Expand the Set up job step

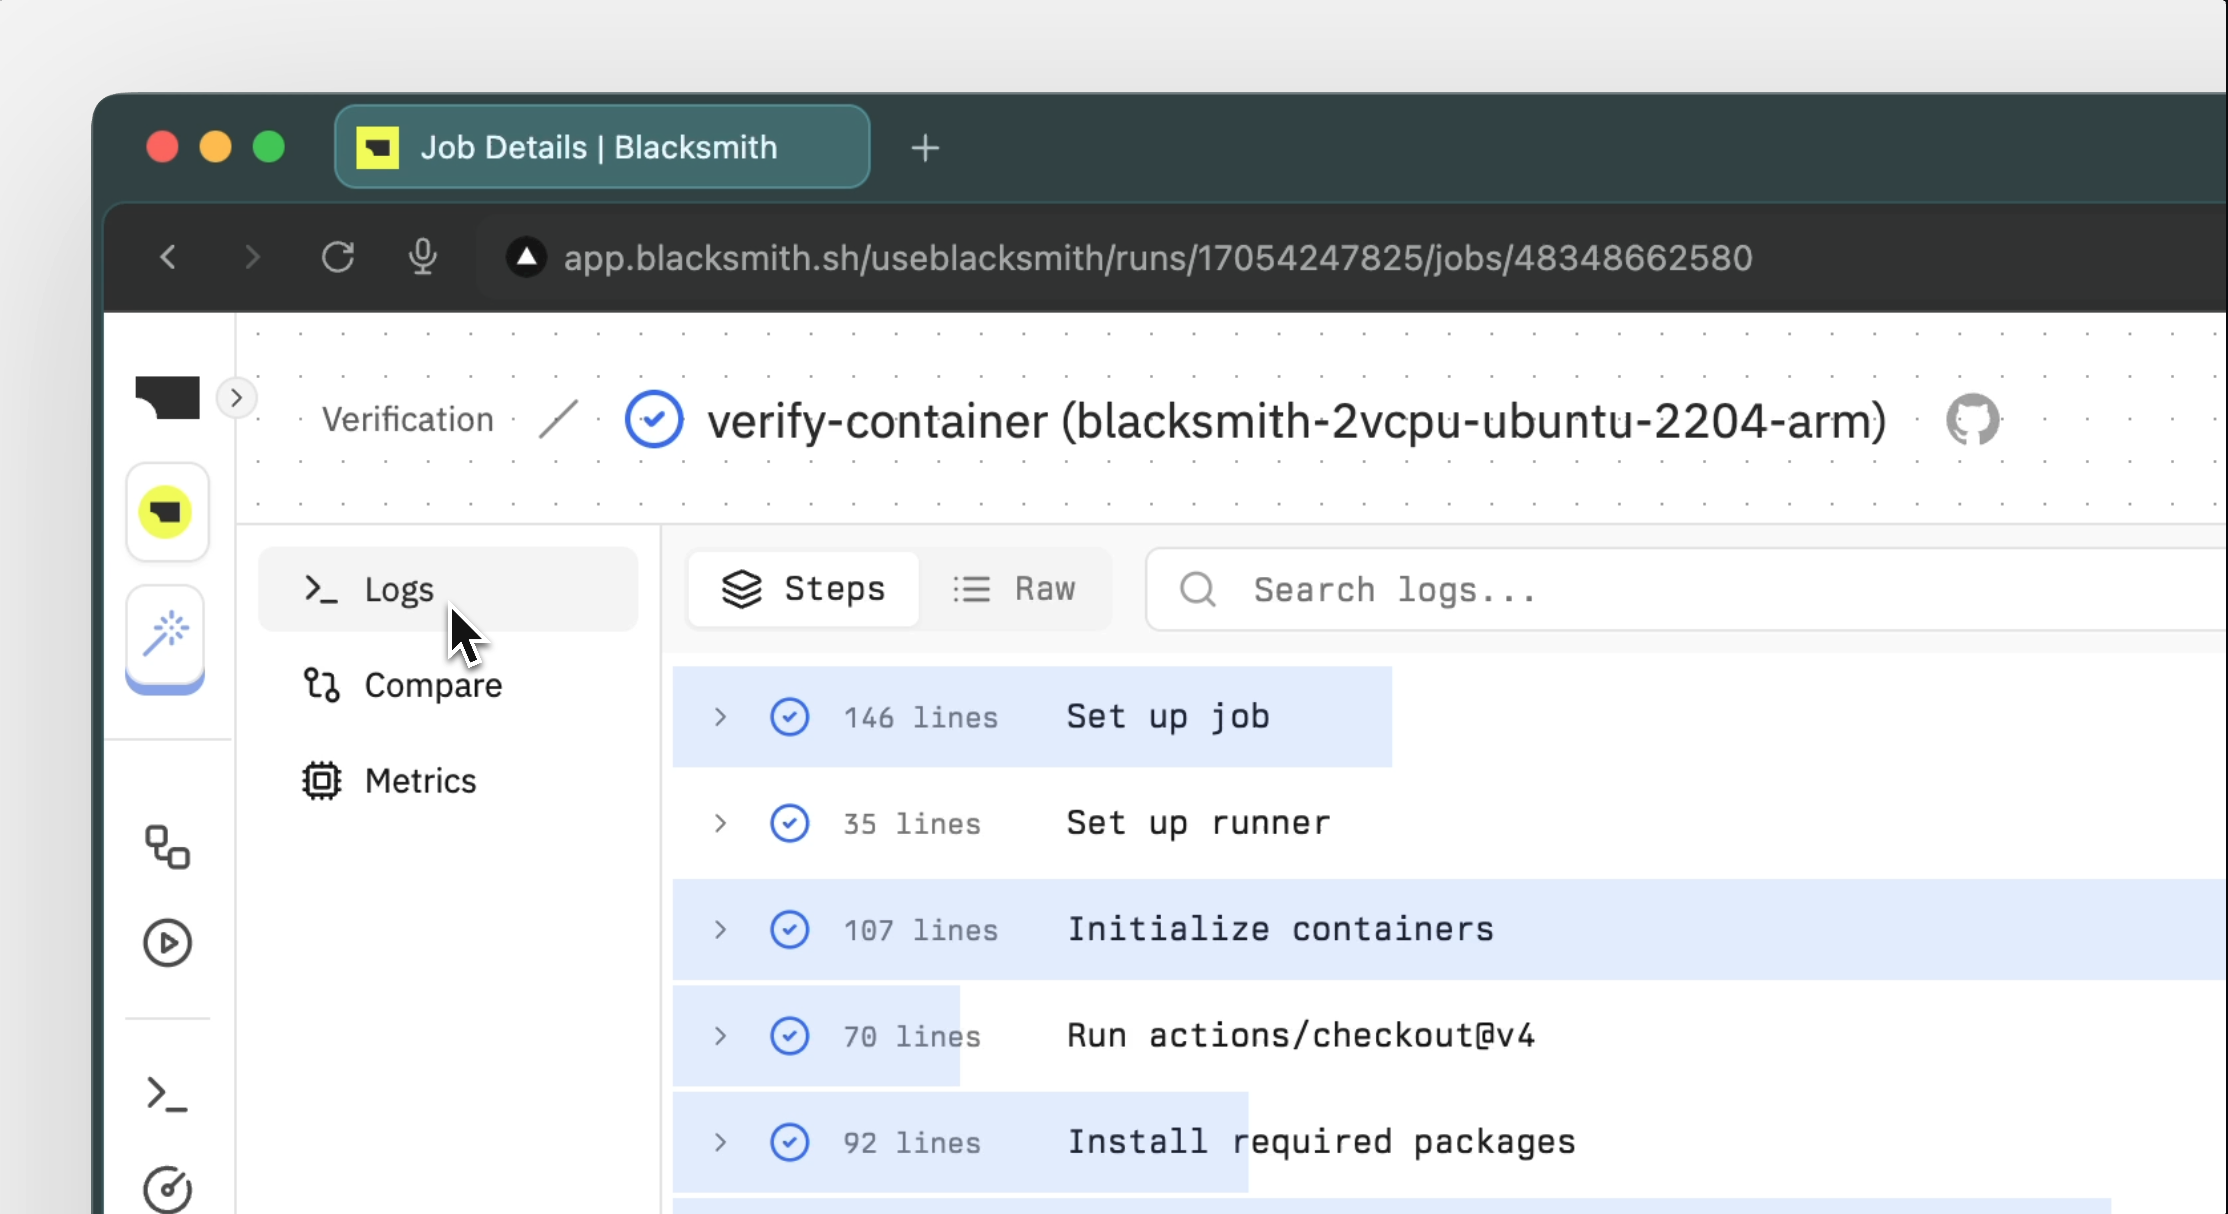(x=720, y=717)
